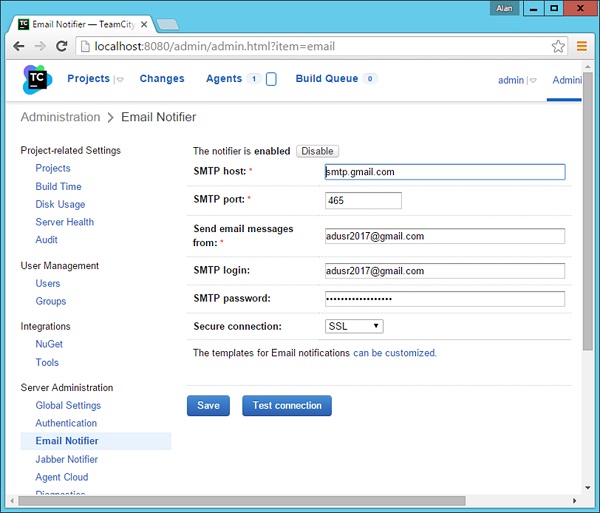The height and width of the screenshot is (513, 600).
Task: Open Users in sidebar
Action: (48, 283)
